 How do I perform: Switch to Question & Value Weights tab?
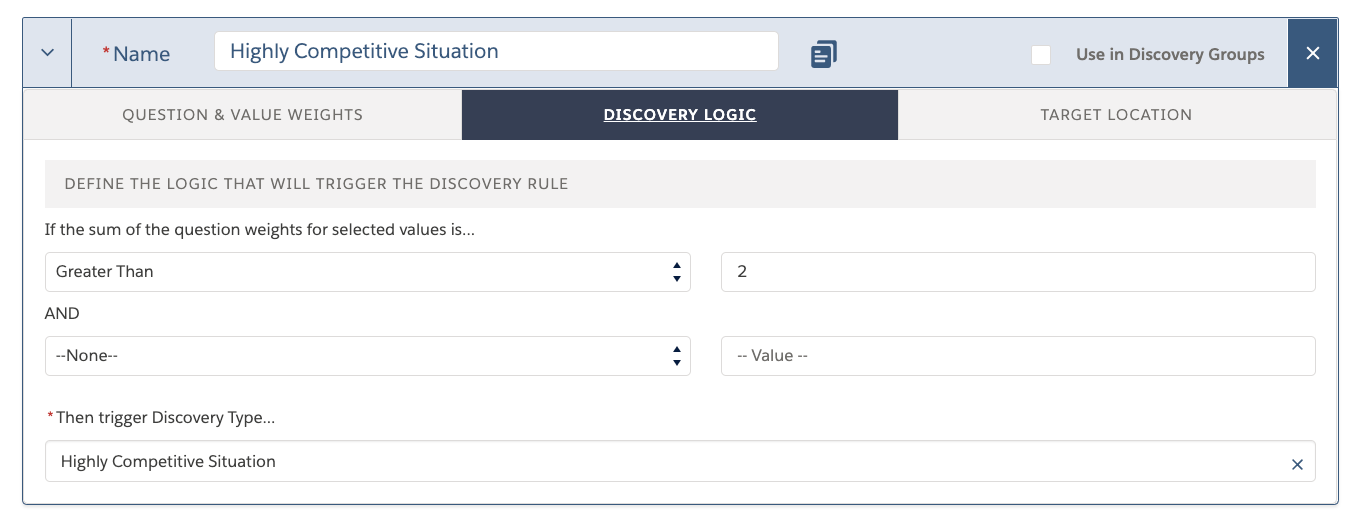[242, 115]
